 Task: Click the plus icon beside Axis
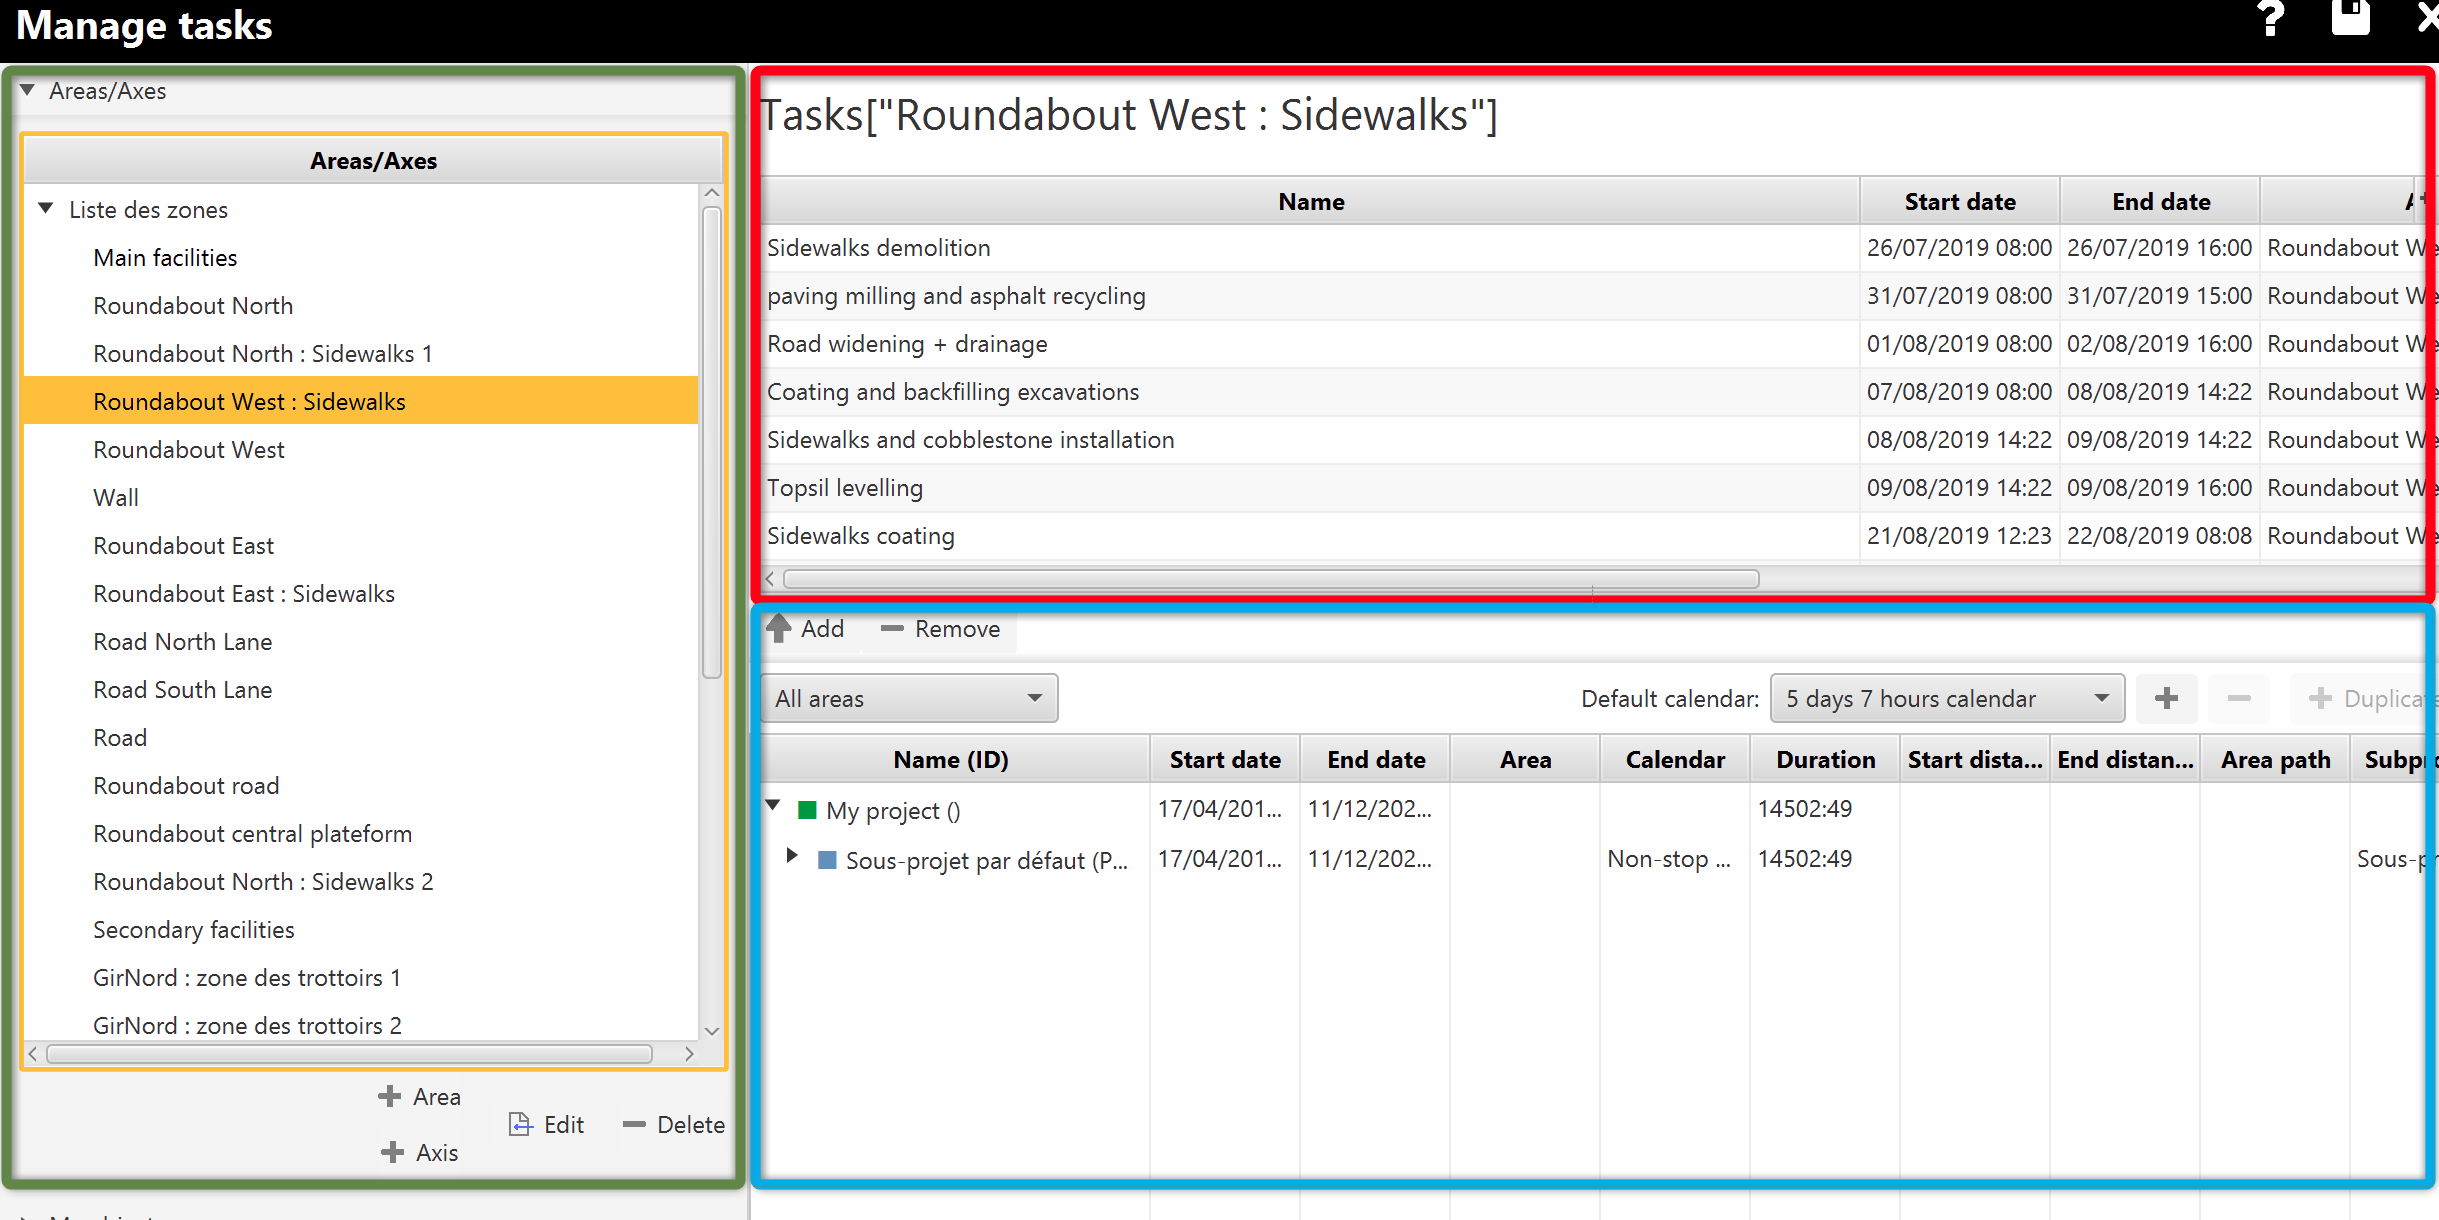click(x=392, y=1152)
